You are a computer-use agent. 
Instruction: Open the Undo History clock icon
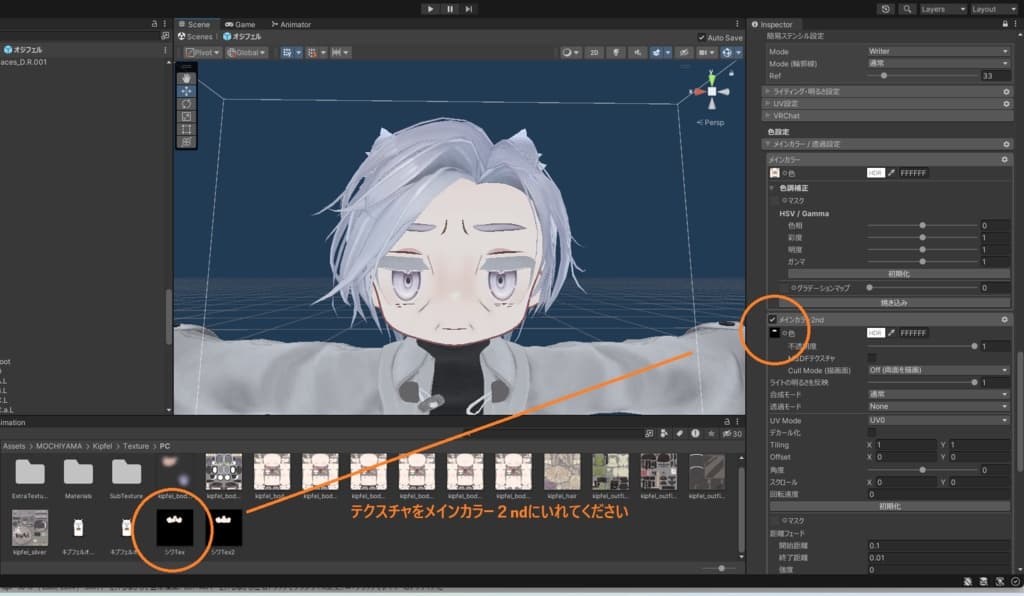(886, 9)
